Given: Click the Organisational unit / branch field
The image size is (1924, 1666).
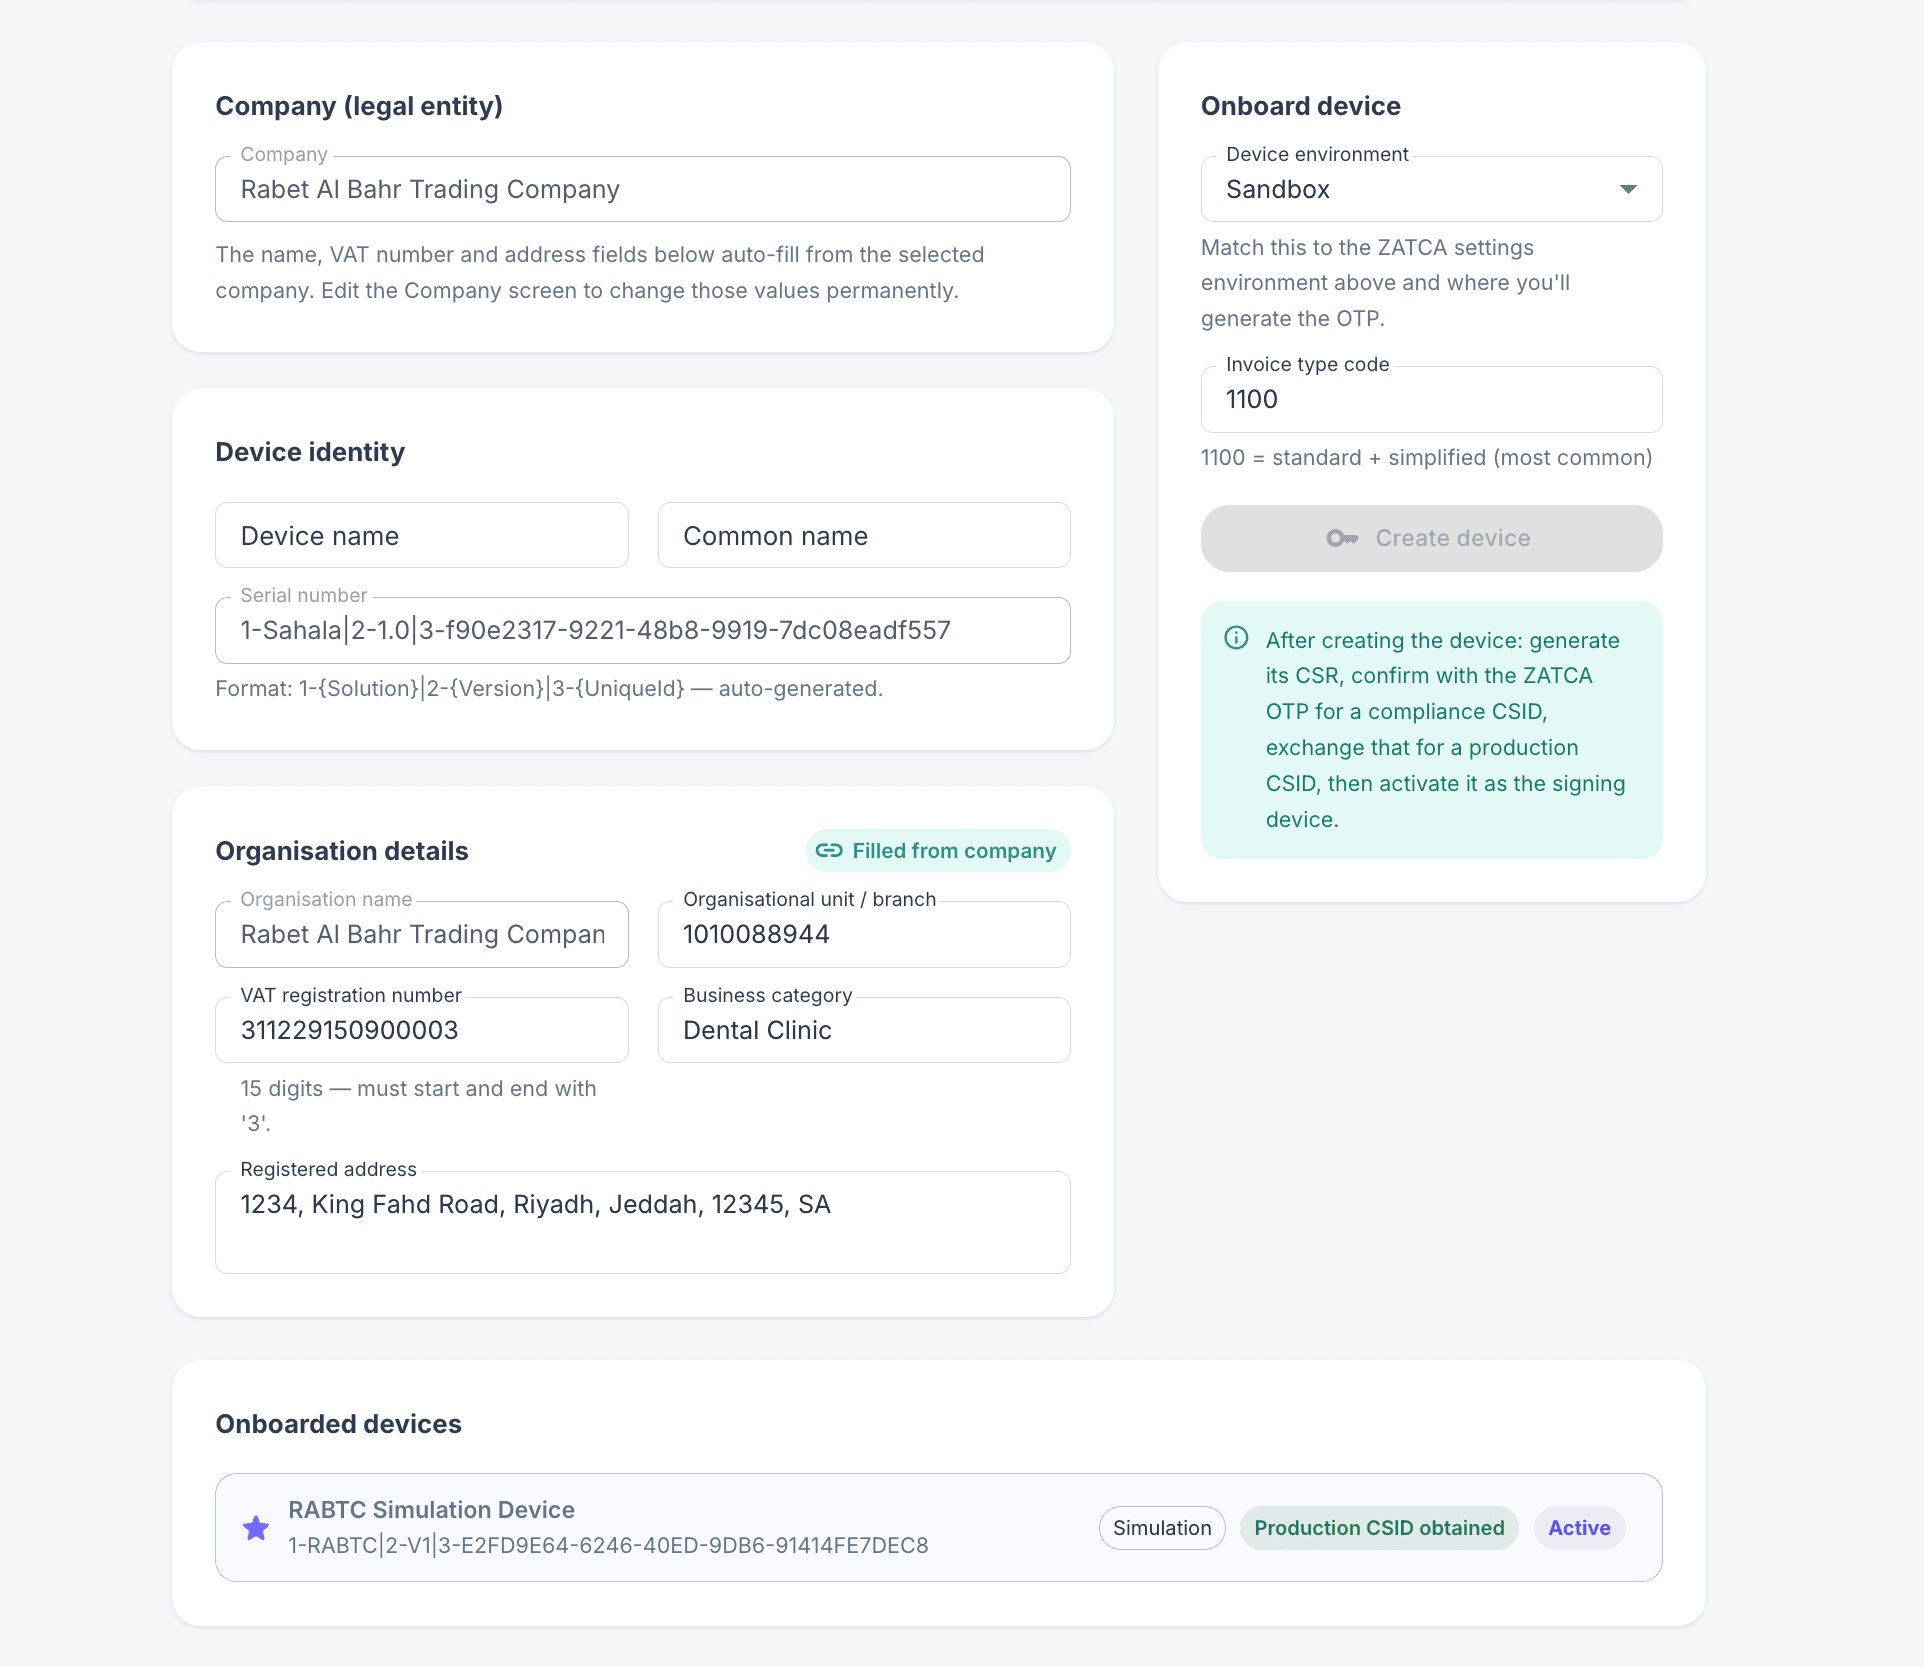Looking at the screenshot, I should [863, 934].
